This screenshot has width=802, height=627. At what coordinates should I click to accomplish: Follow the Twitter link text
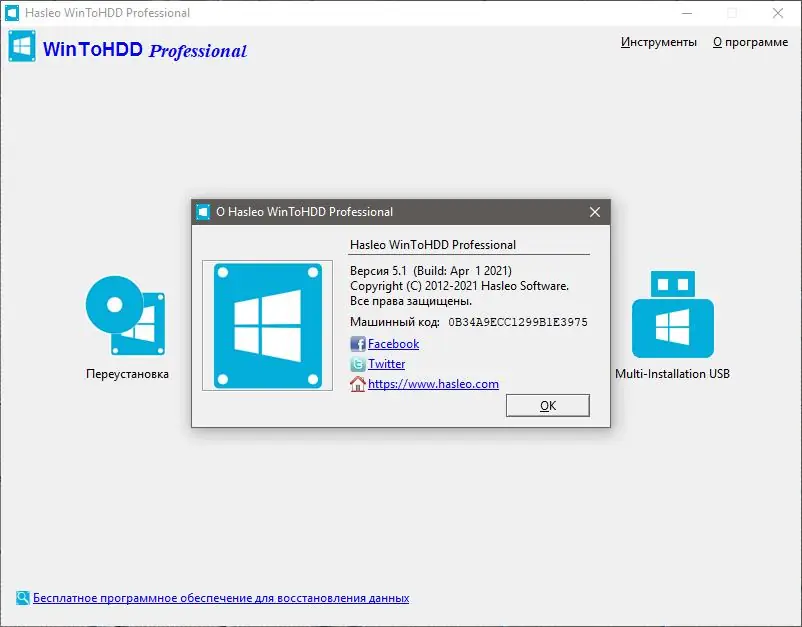tap(384, 364)
